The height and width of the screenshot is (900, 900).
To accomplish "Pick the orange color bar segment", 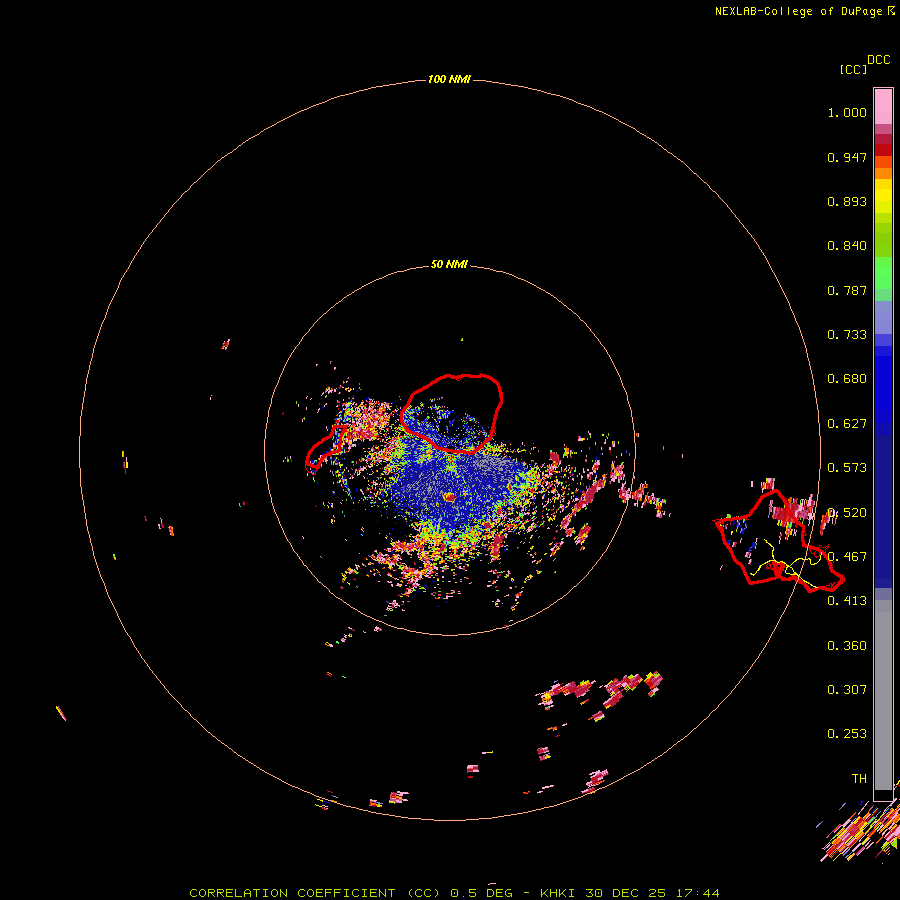I will [x=883, y=173].
